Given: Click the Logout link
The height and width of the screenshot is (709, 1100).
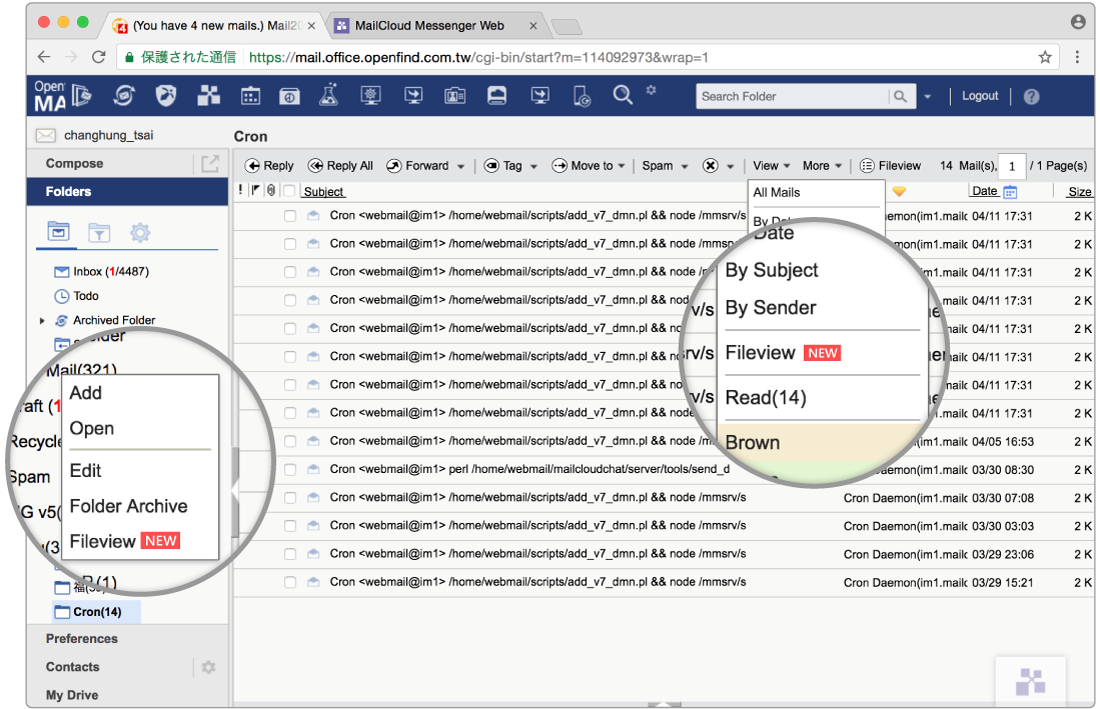Looking at the screenshot, I should pos(980,96).
